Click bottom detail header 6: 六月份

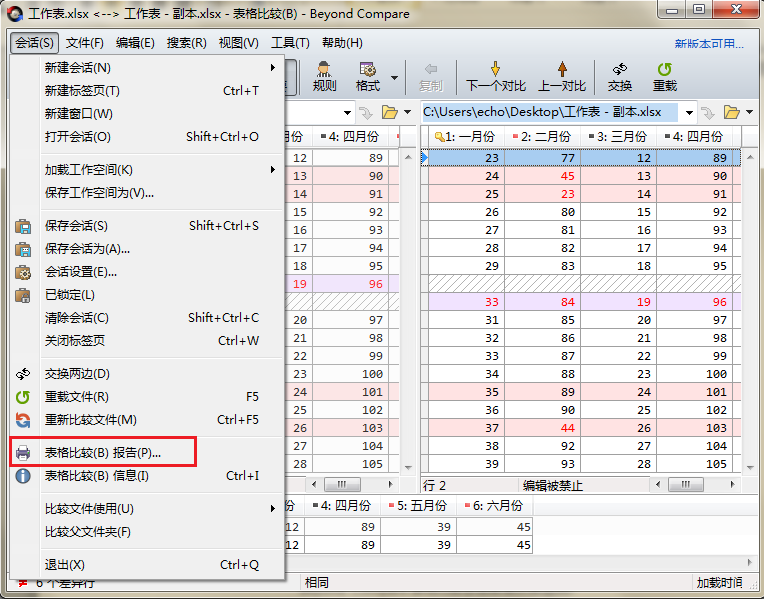pyautogui.click(x=495, y=506)
